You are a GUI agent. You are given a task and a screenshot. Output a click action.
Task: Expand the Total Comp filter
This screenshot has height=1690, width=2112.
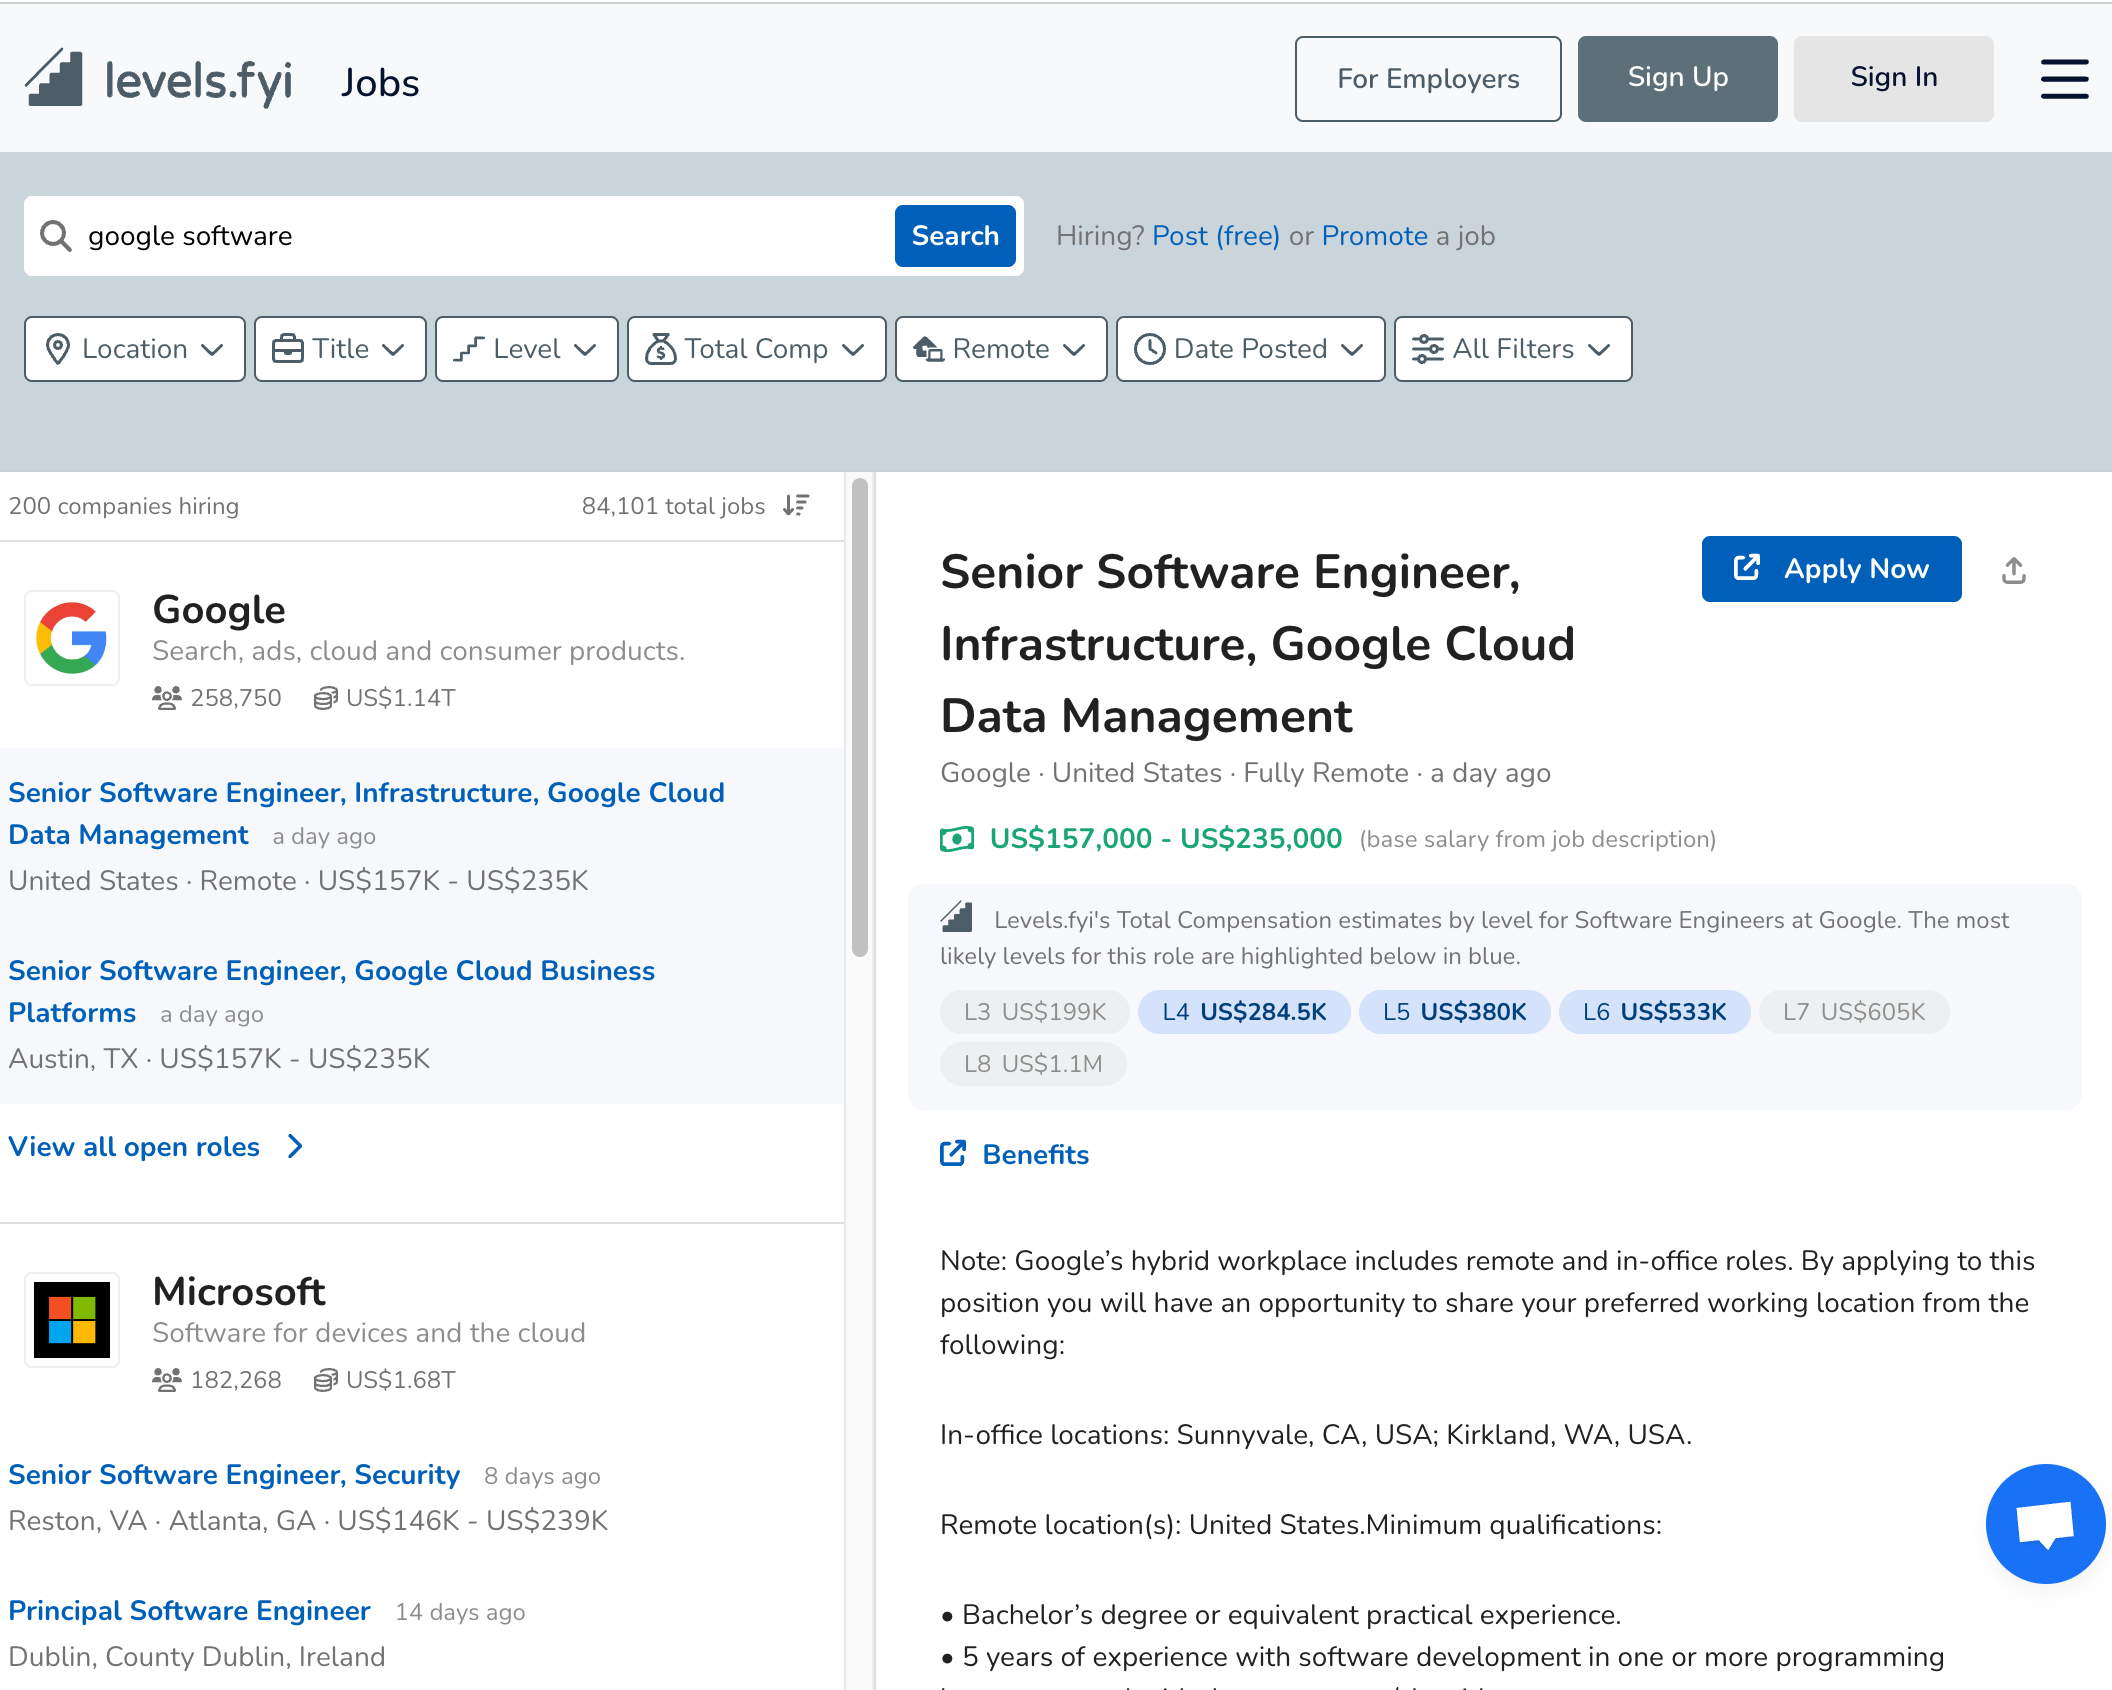point(756,349)
